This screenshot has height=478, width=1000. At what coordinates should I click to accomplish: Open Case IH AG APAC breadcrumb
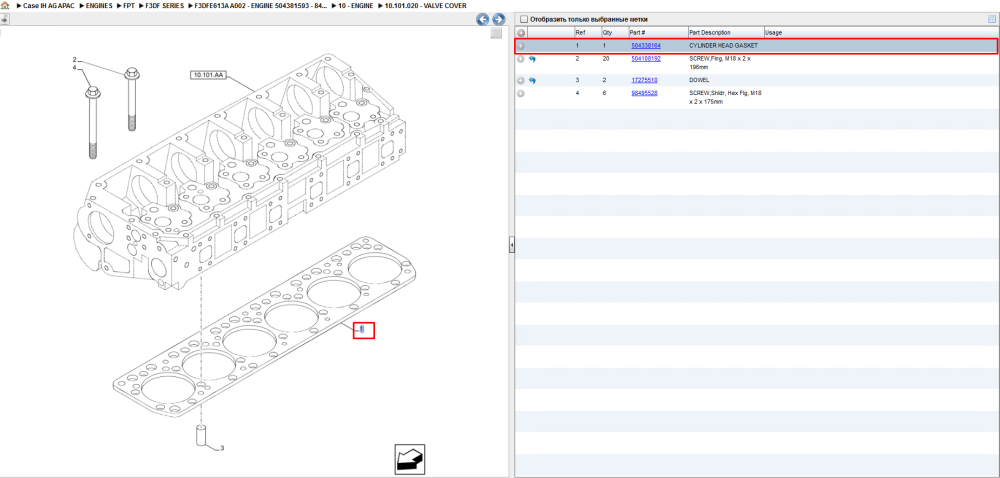48,5
